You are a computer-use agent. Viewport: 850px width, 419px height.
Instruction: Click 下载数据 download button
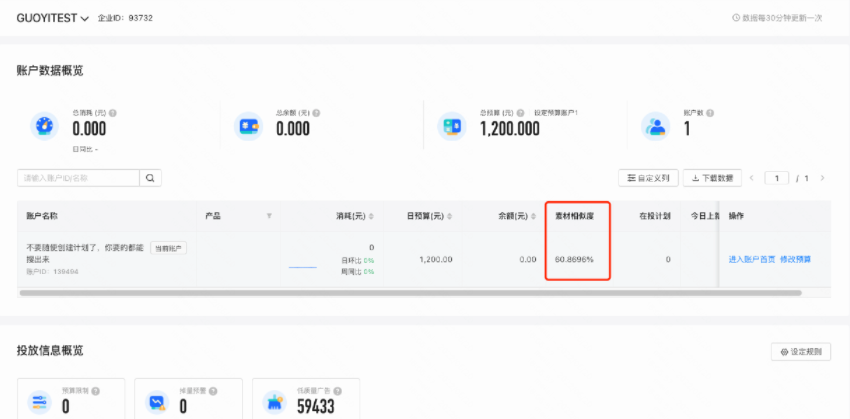[712, 178]
